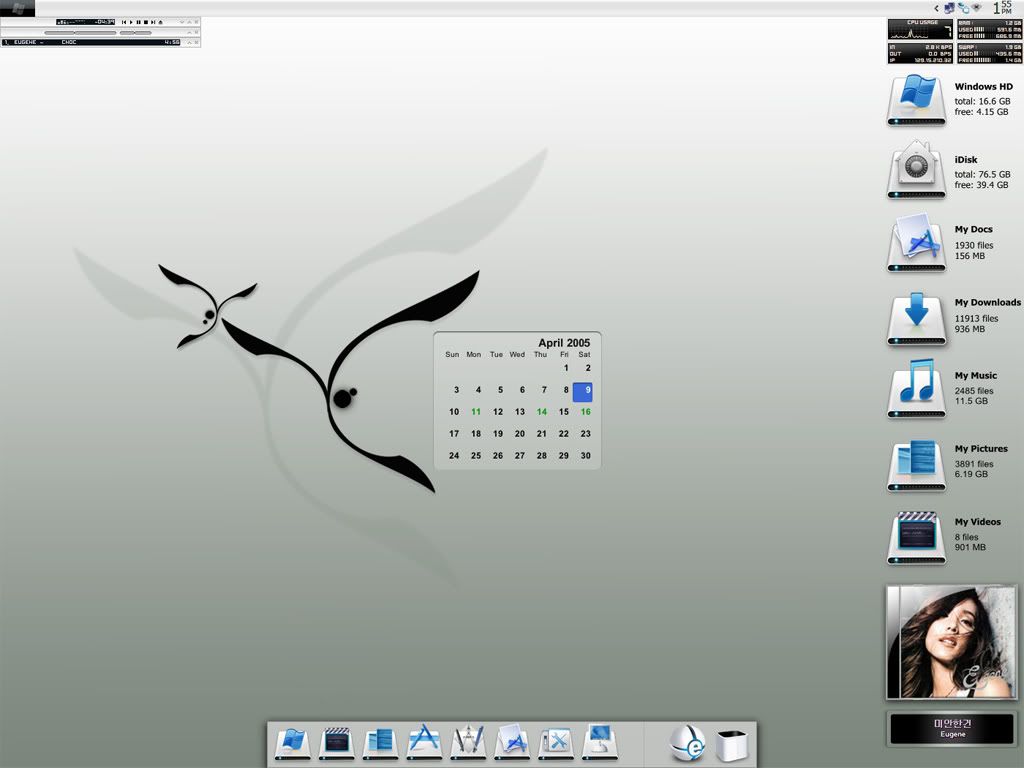Image resolution: width=1024 pixels, height=768 pixels.
Task: Open the My Pictures folder icon
Action: (916, 465)
